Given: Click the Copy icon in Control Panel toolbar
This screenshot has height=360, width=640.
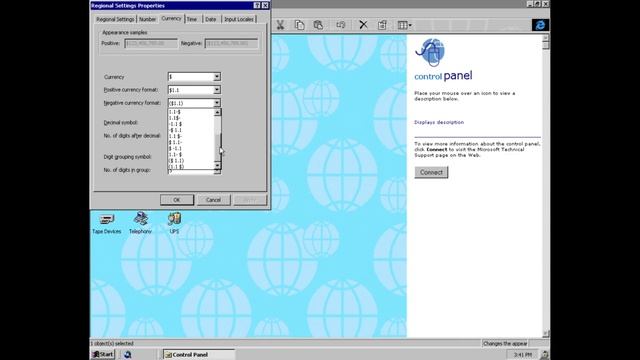Looking at the screenshot, I should click(299, 25).
